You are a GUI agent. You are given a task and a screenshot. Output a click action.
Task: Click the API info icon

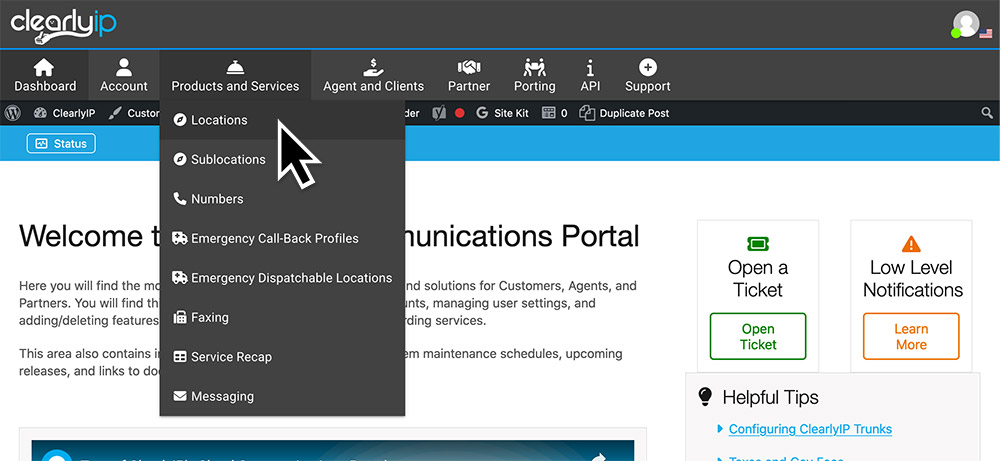[x=590, y=68]
